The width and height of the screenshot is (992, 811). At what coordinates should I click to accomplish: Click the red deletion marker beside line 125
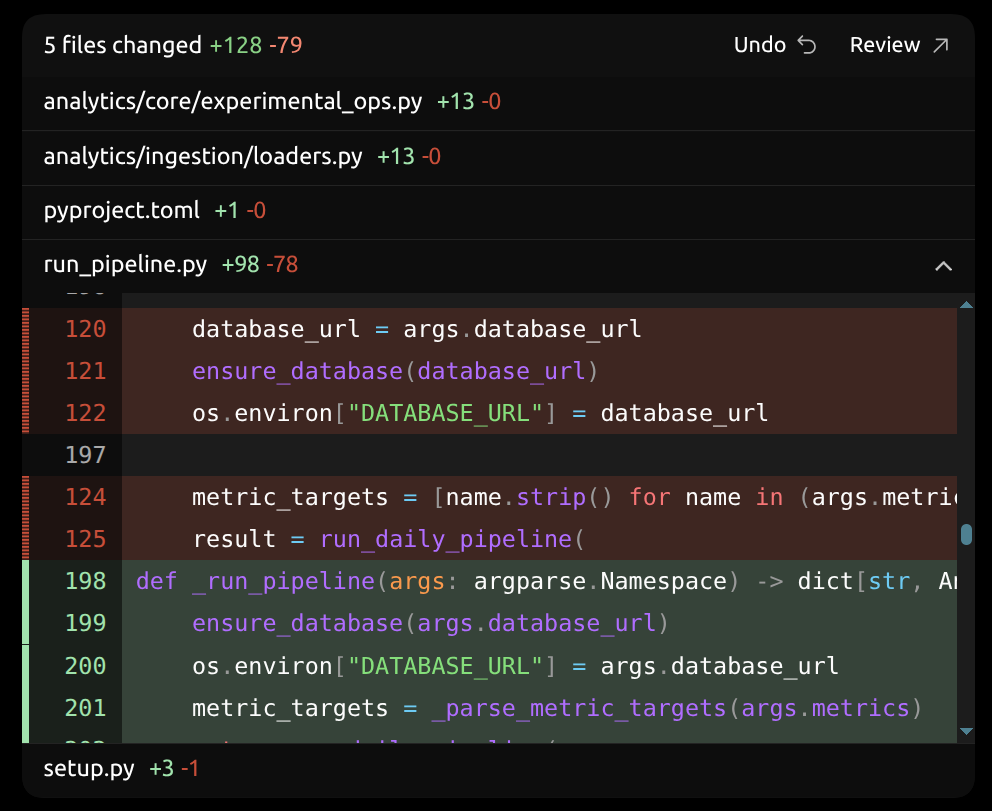[x=25, y=539]
